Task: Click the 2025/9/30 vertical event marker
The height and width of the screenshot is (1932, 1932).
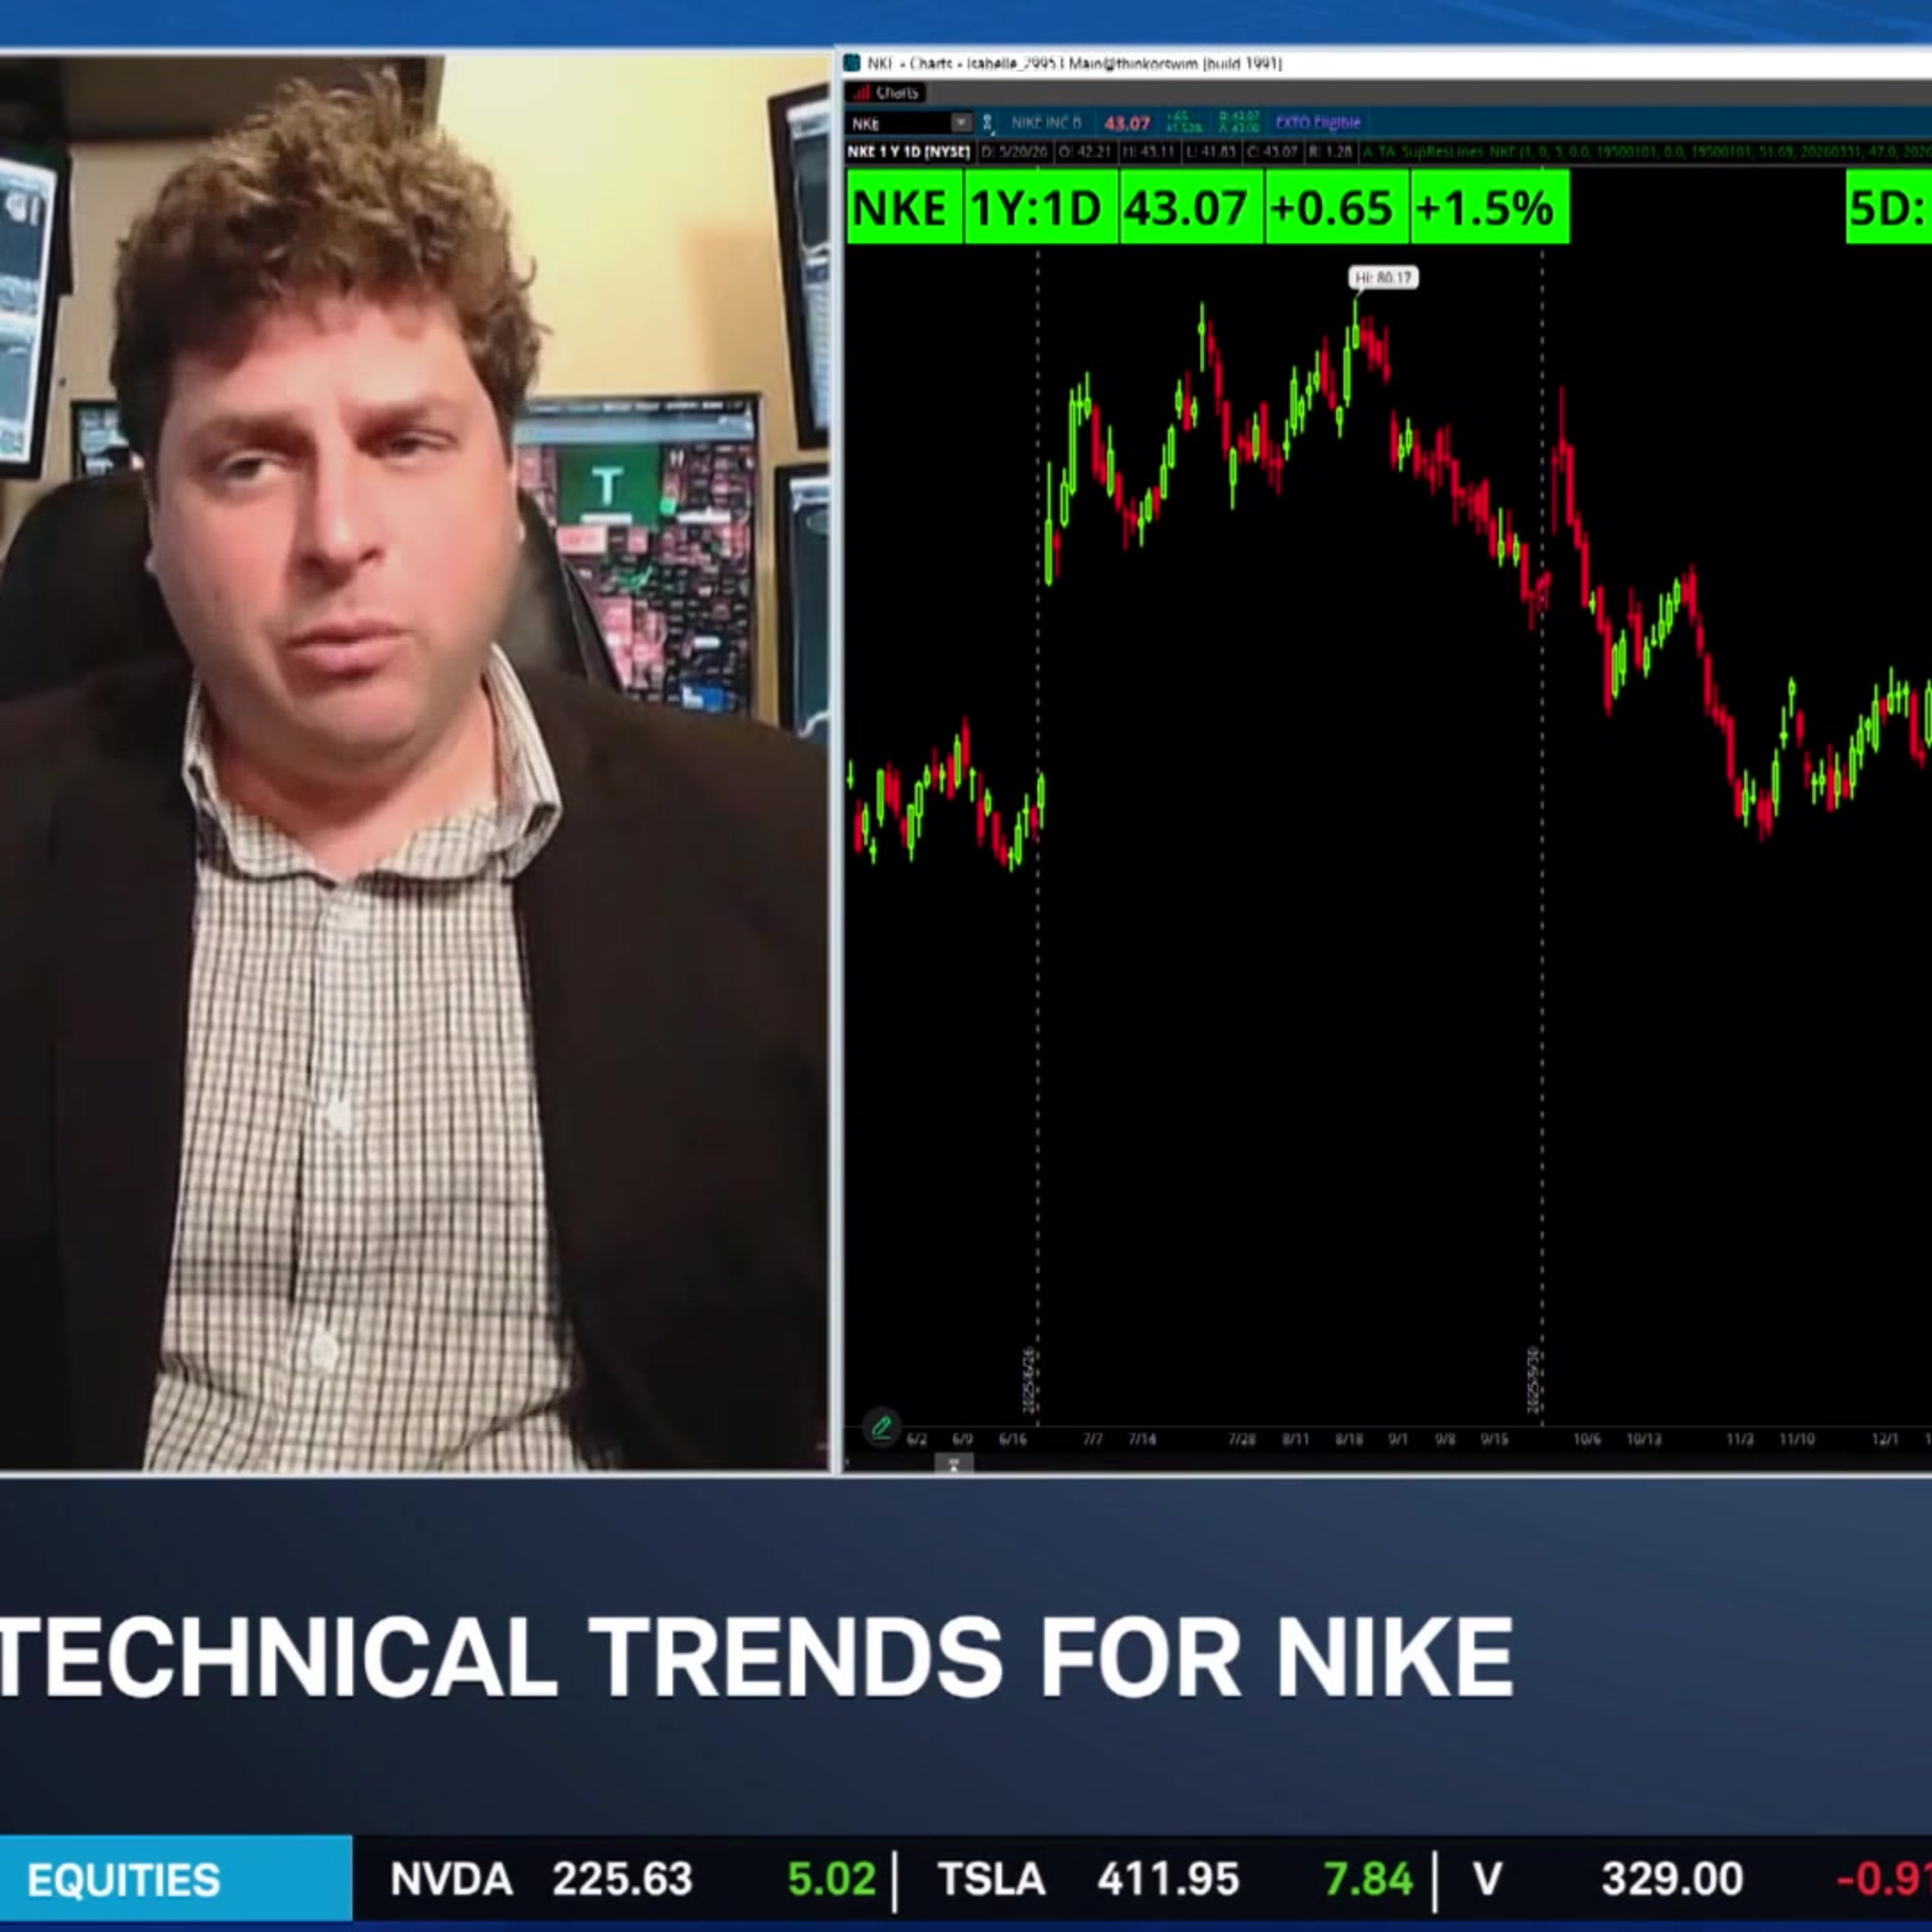Action: (x=1534, y=1381)
